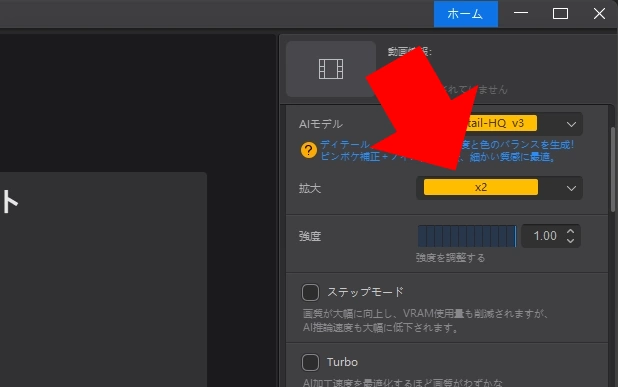Open the AIモデル dropdown arrow
The width and height of the screenshot is (618, 387).
[x=571, y=124]
